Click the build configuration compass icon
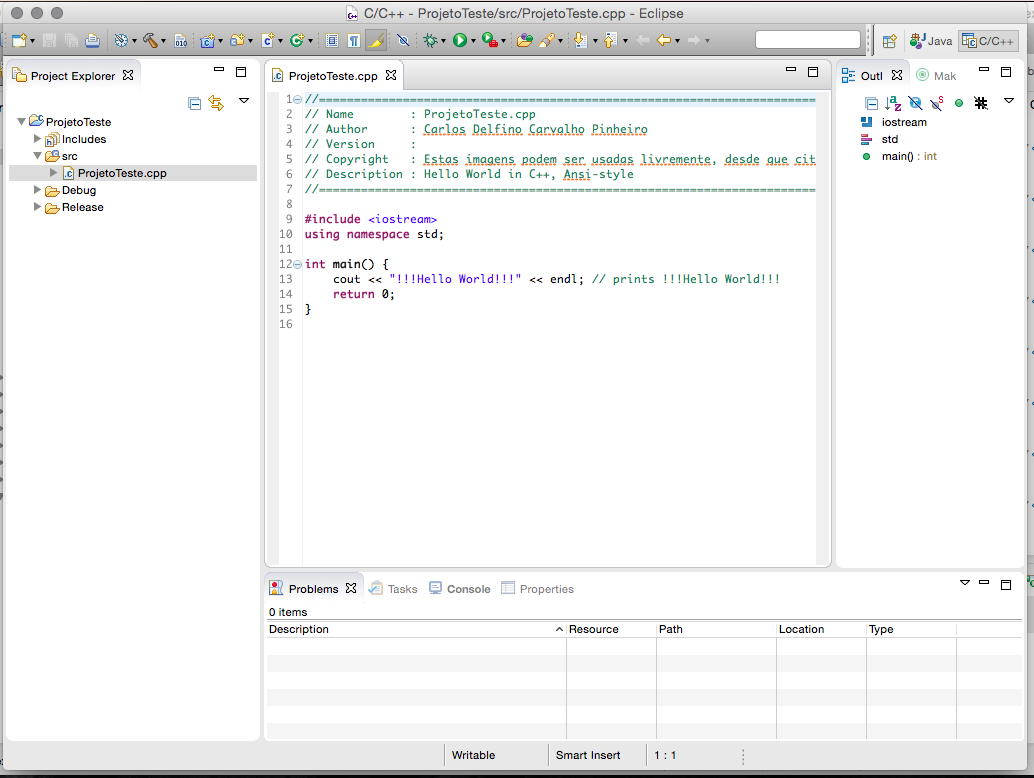Image resolution: width=1034 pixels, height=778 pixels. pos(121,41)
